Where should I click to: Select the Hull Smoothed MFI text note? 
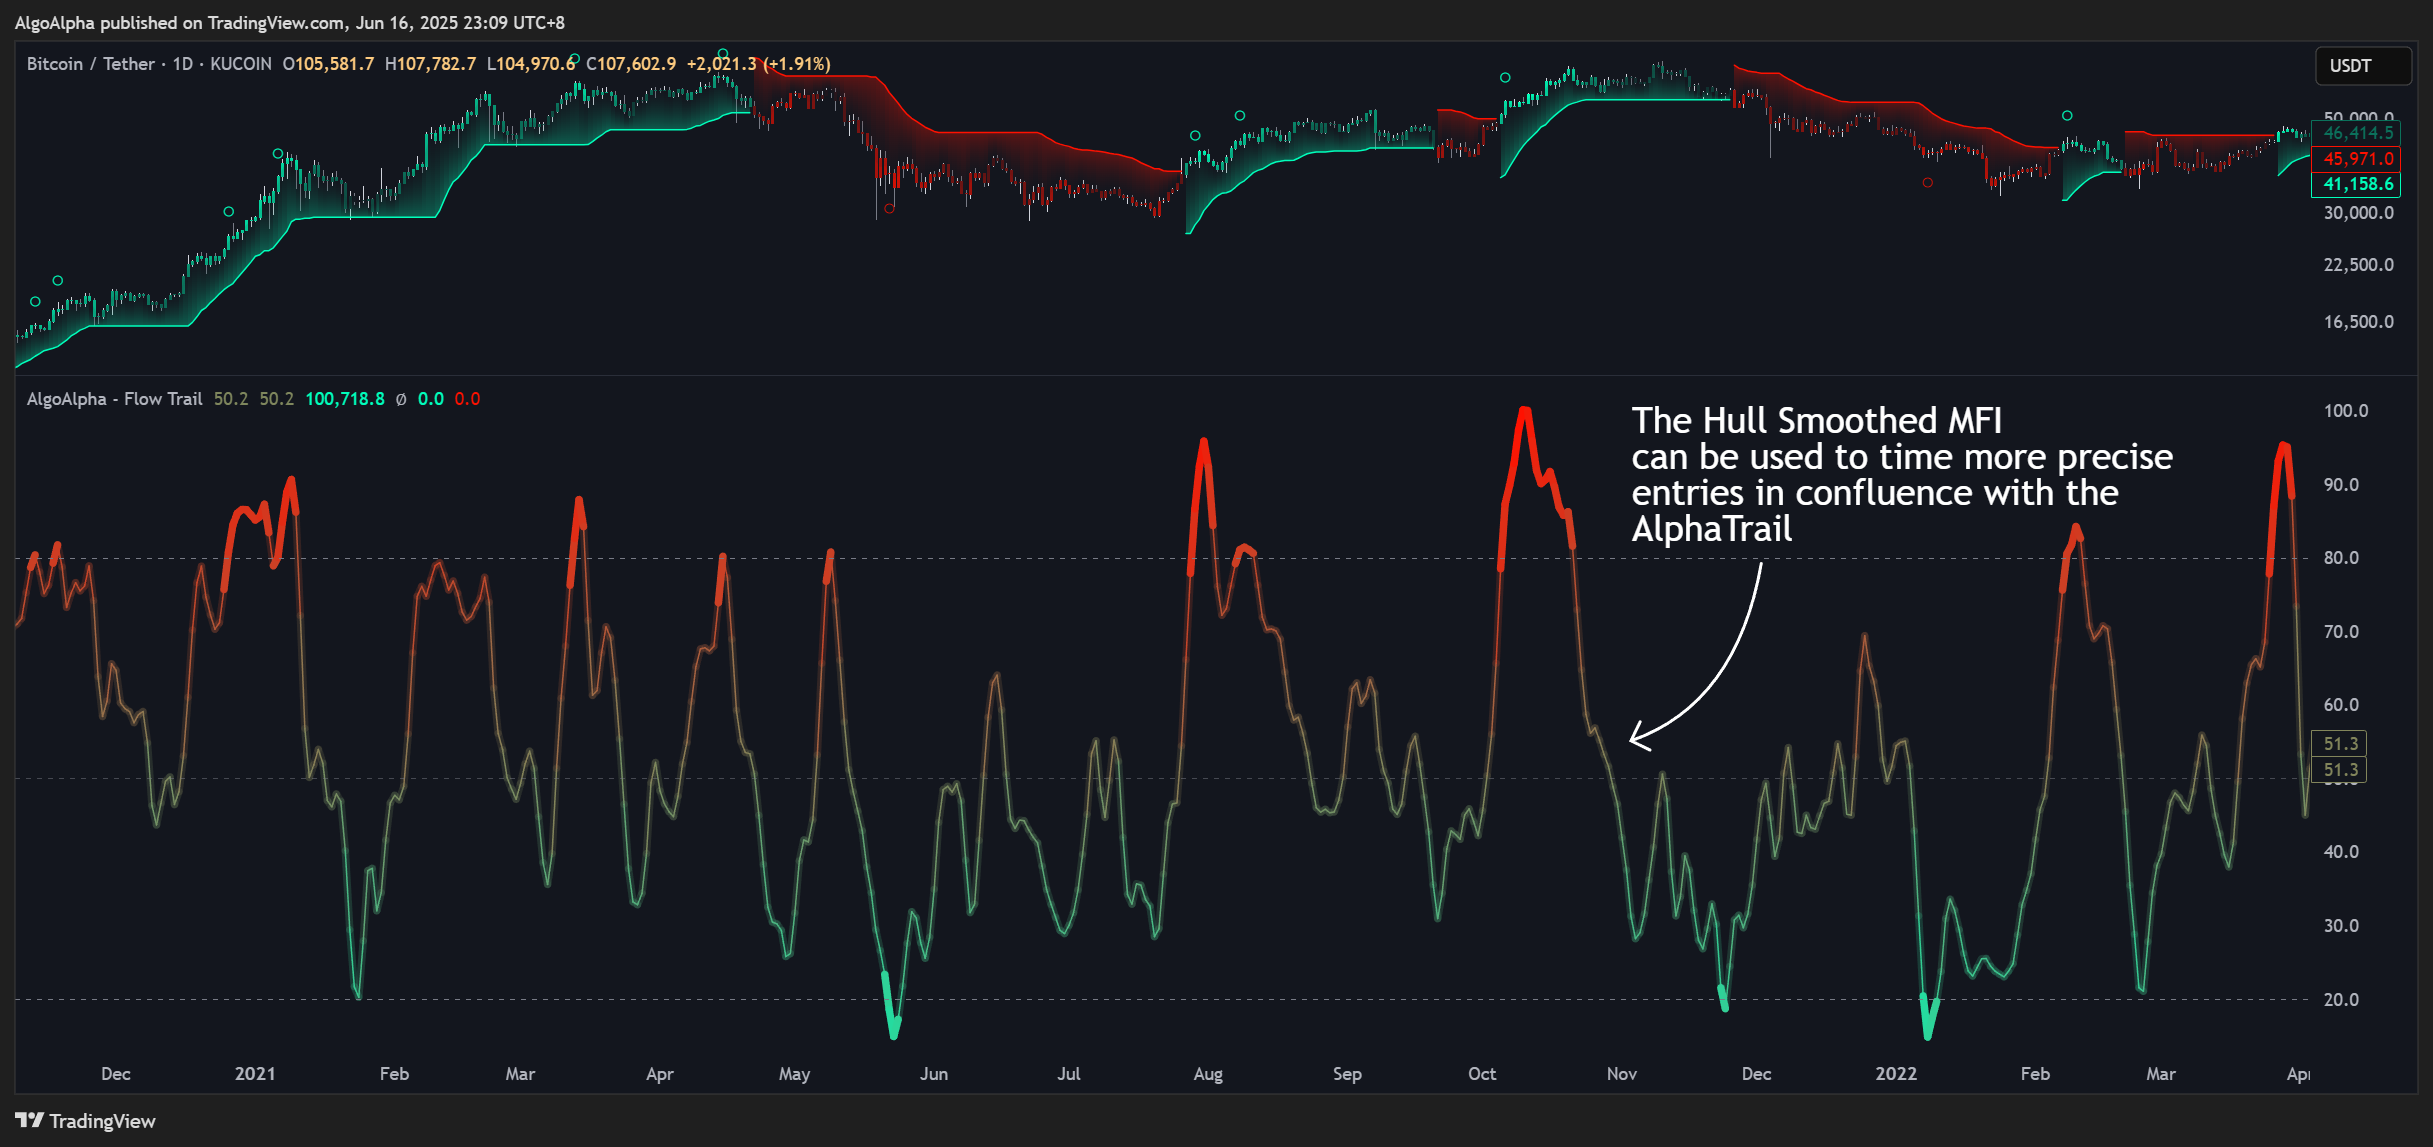[1902, 474]
